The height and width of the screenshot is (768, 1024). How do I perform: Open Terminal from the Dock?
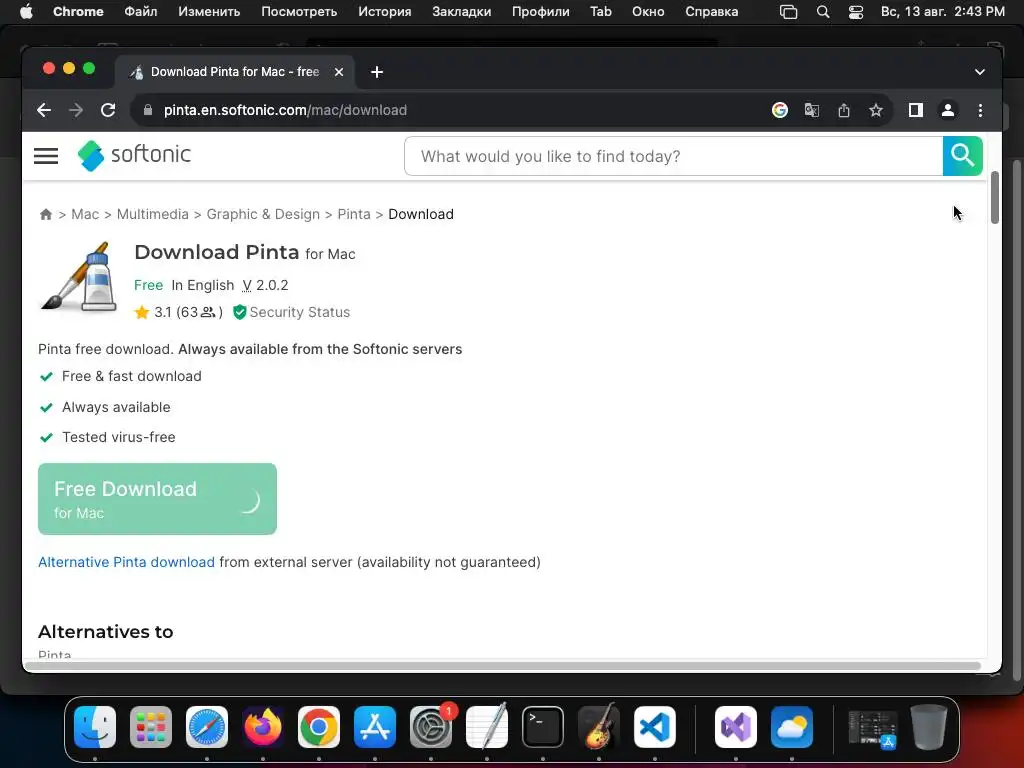point(543,727)
